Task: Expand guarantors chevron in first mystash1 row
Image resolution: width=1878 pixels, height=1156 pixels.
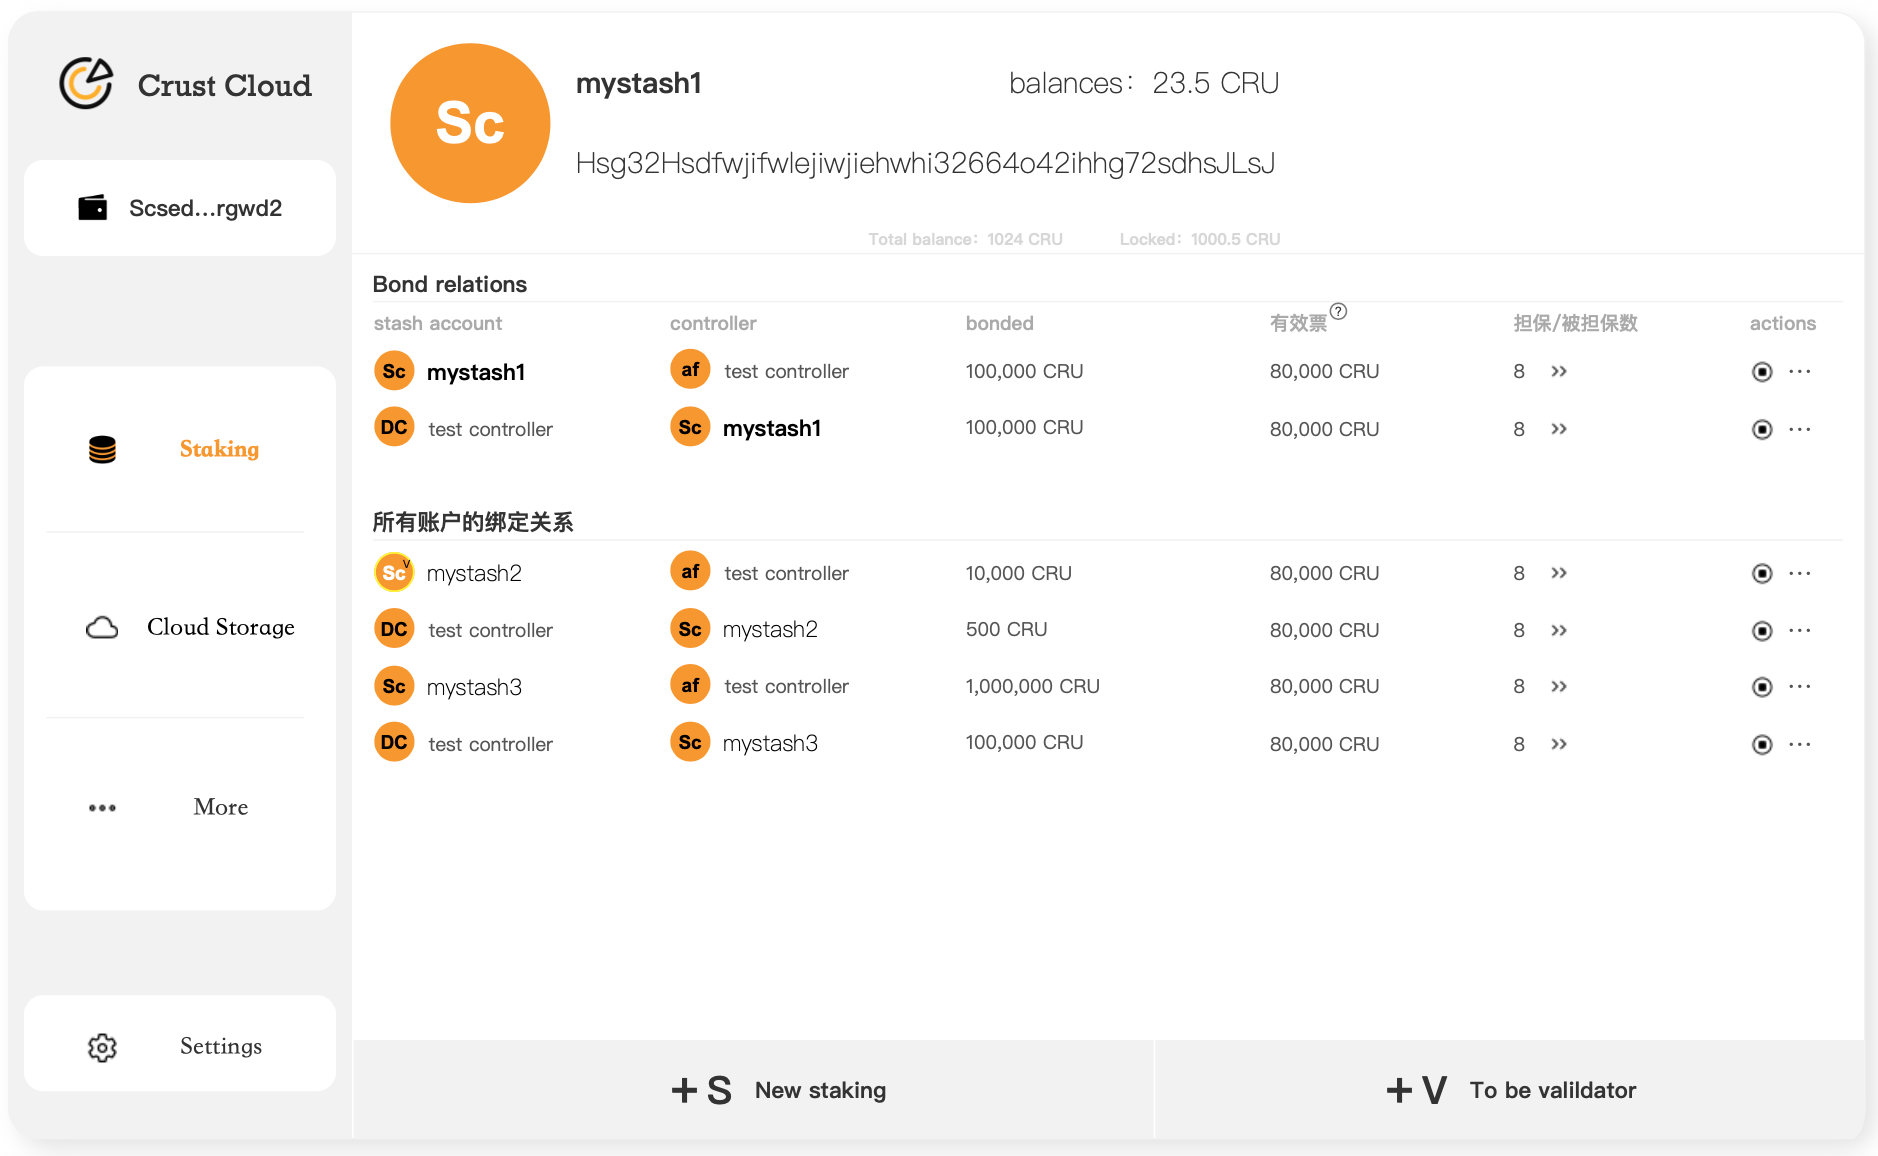Action: pos(1559,372)
